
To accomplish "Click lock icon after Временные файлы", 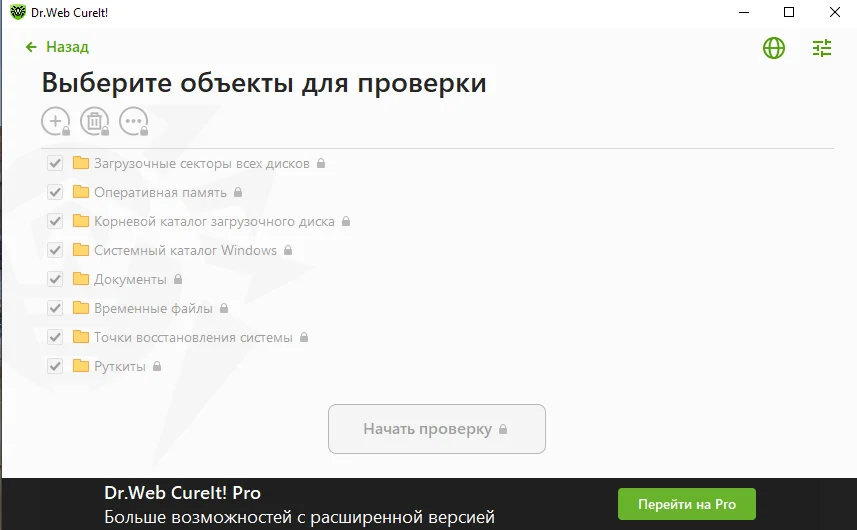I will click(x=224, y=308).
